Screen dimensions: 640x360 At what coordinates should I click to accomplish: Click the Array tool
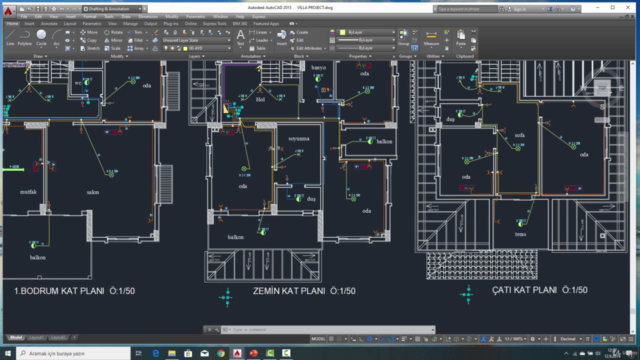point(136,48)
